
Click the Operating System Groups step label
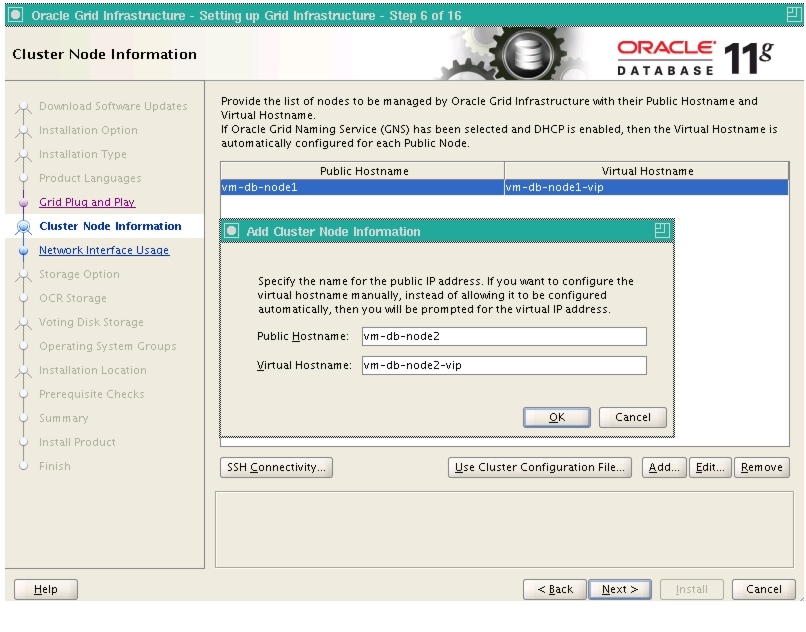point(107,346)
